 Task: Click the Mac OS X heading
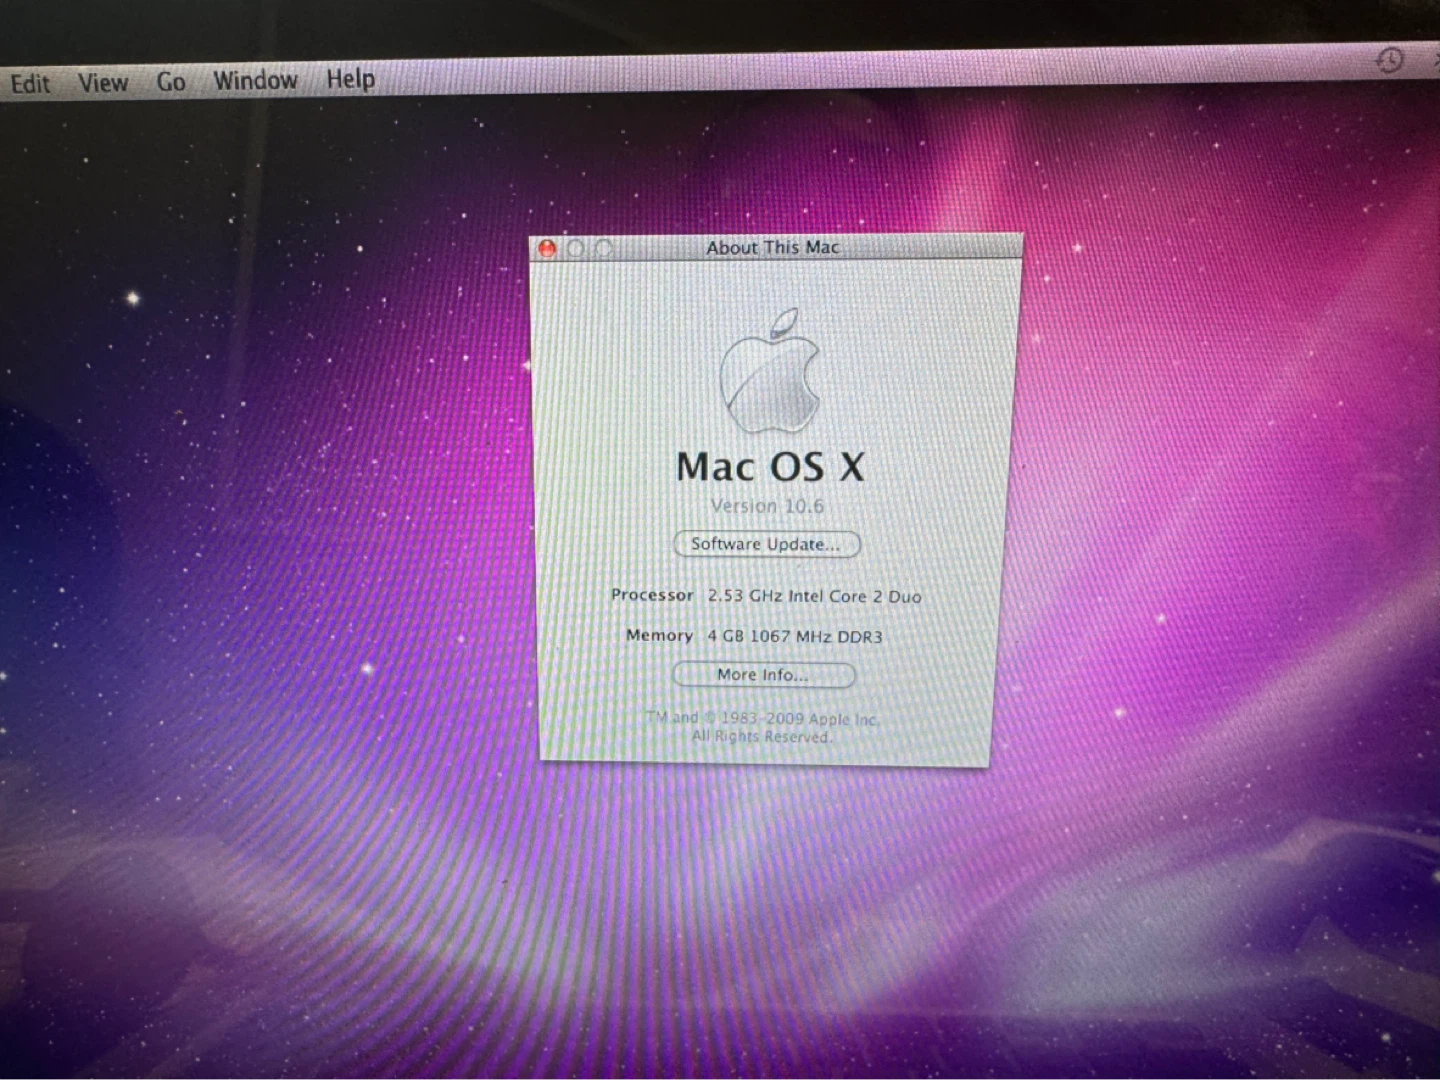770,467
